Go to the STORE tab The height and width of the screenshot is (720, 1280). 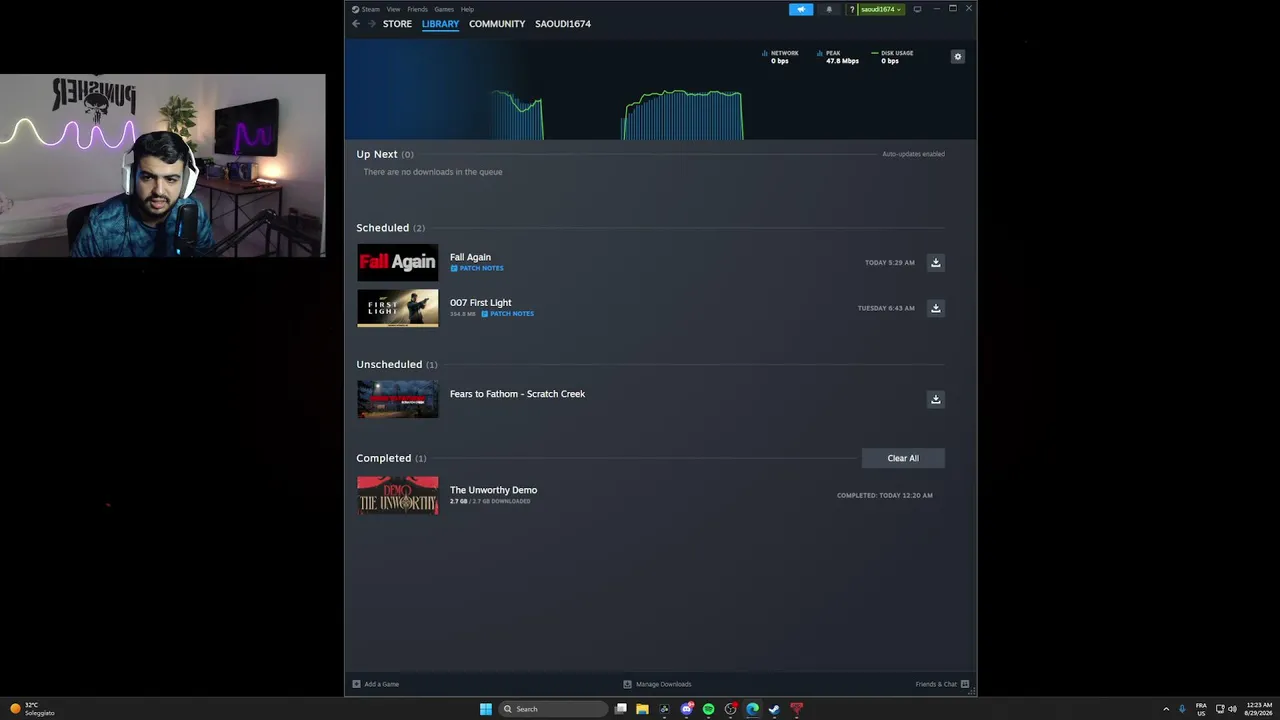click(x=397, y=24)
